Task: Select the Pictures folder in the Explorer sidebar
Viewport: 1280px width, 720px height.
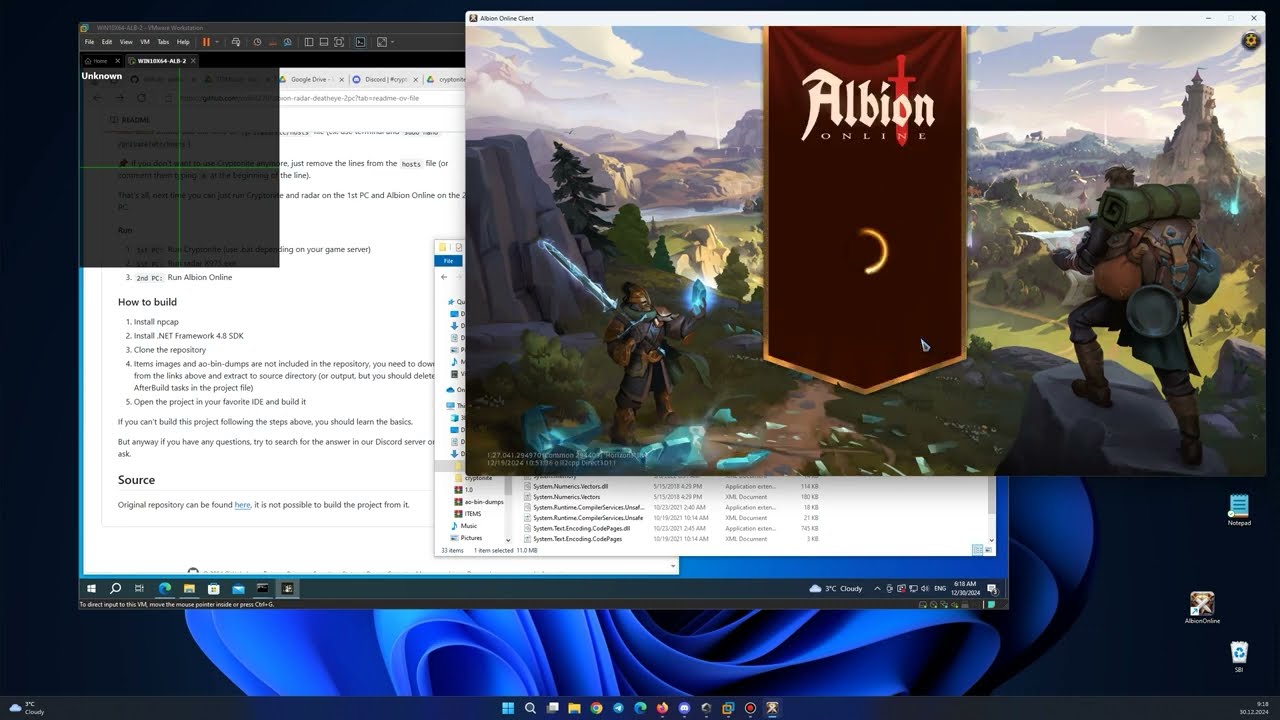Action: (x=466, y=538)
